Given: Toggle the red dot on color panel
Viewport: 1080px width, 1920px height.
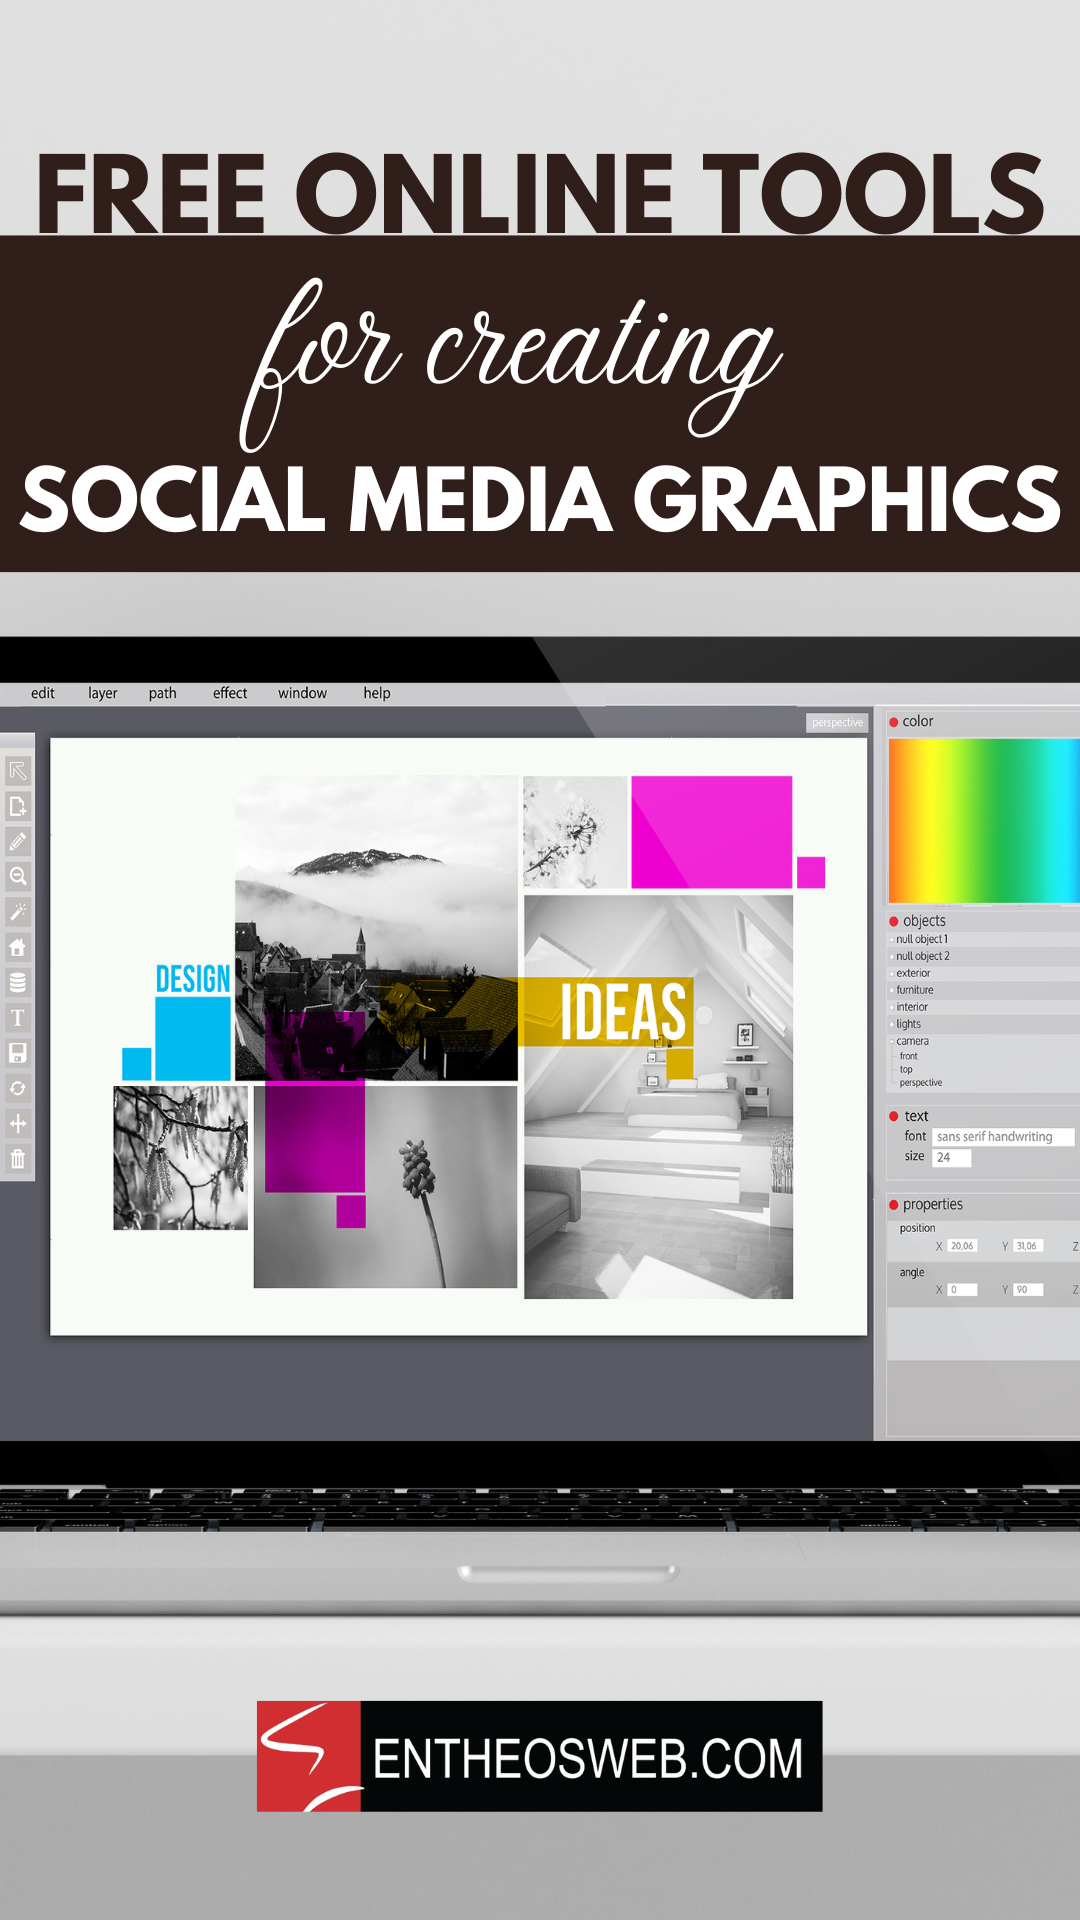Looking at the screenshot, I should pyautogui.click(x=894, y=722).
